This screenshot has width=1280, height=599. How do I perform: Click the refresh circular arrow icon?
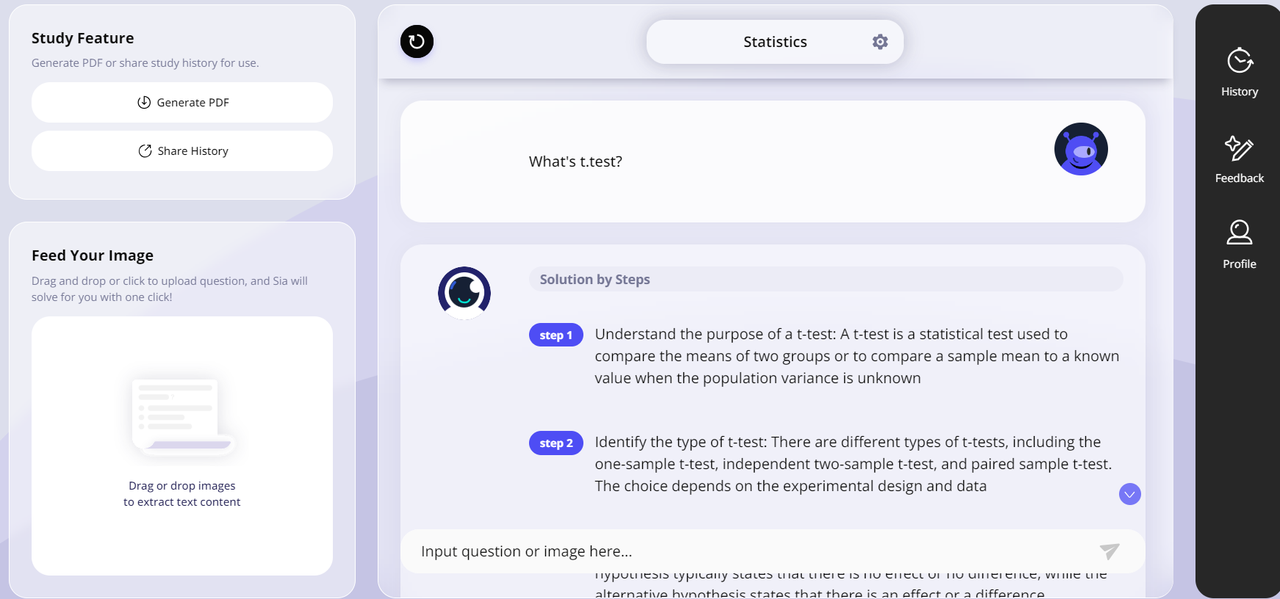click(x=417, y=42)
